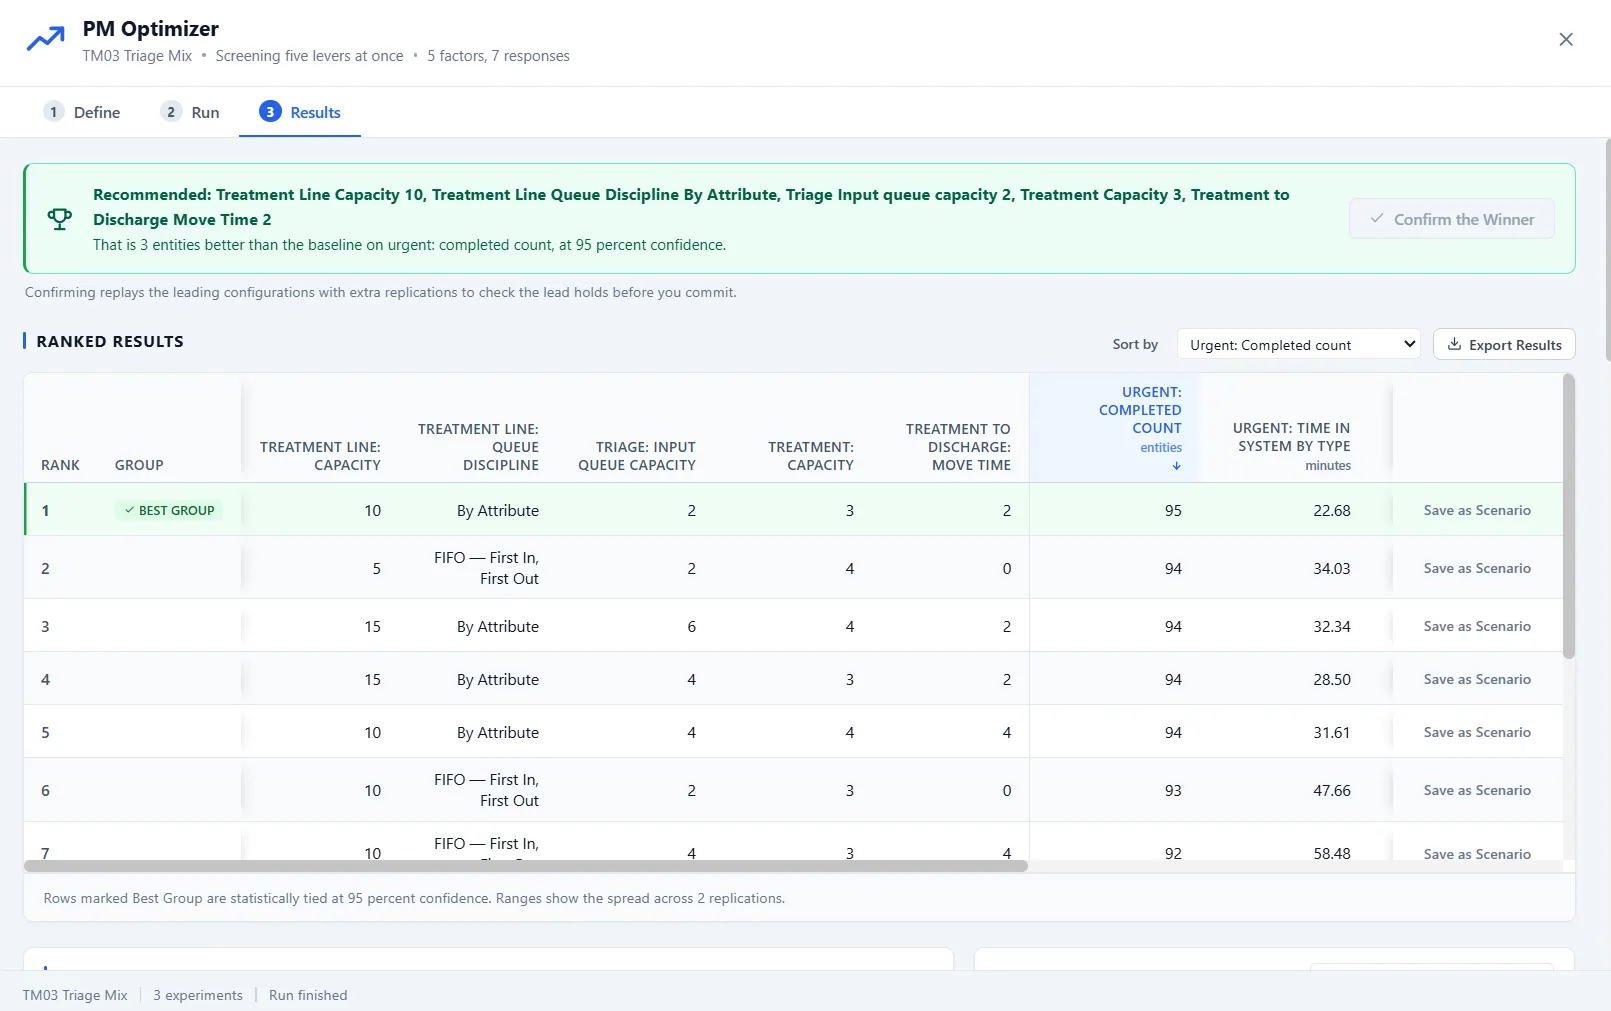Click the Best Group badge on rank 1
Screen dimensions: 1611x1011
169,510
